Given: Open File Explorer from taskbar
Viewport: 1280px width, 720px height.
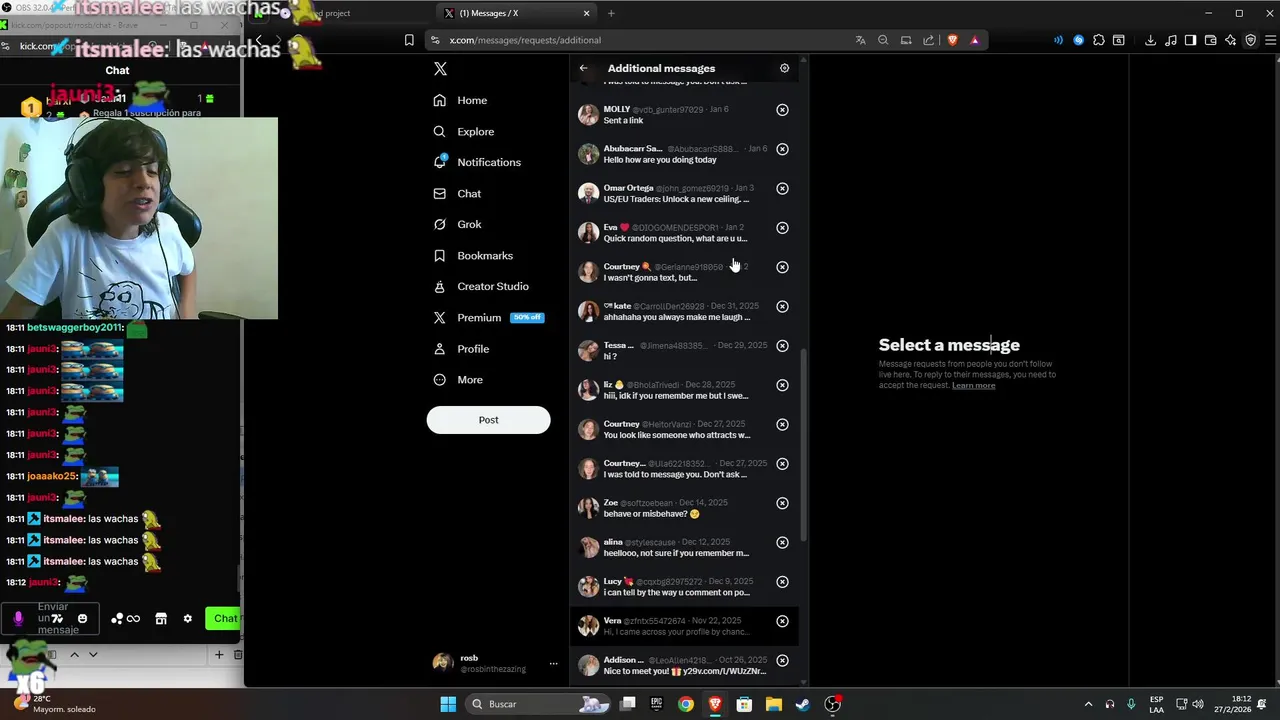Looking at the screenshot, I should 773,704.
